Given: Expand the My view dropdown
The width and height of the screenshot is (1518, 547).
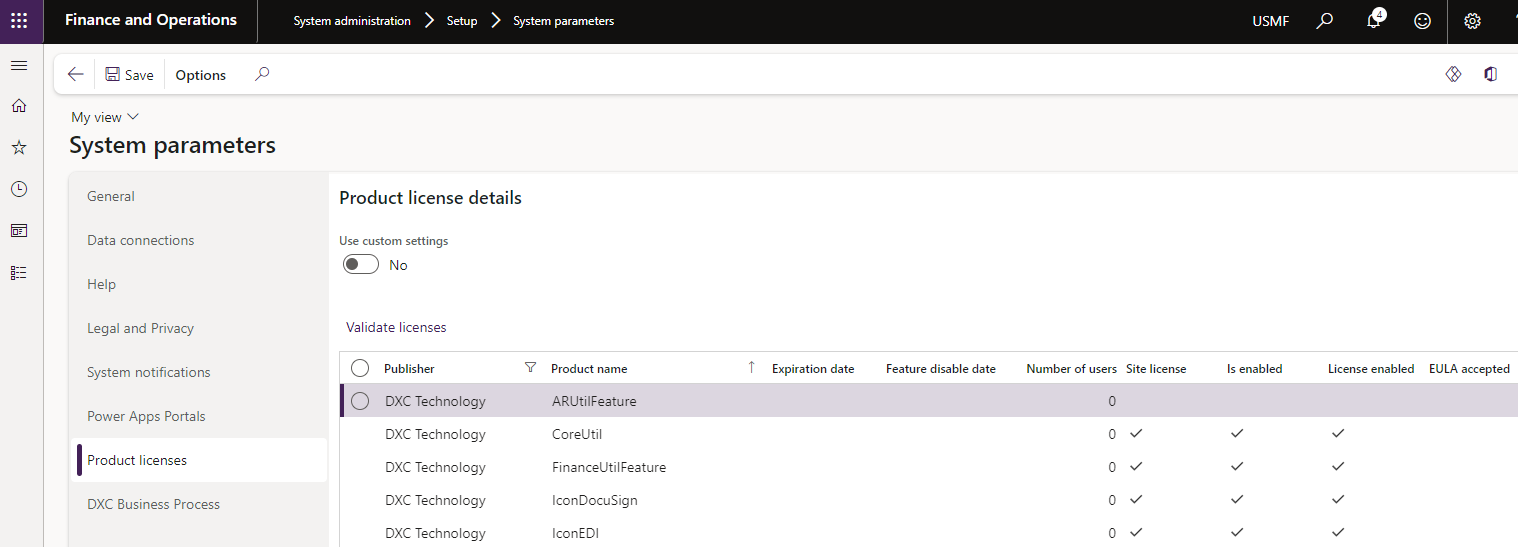Looking at the screenshot, I should click(105, 117).
